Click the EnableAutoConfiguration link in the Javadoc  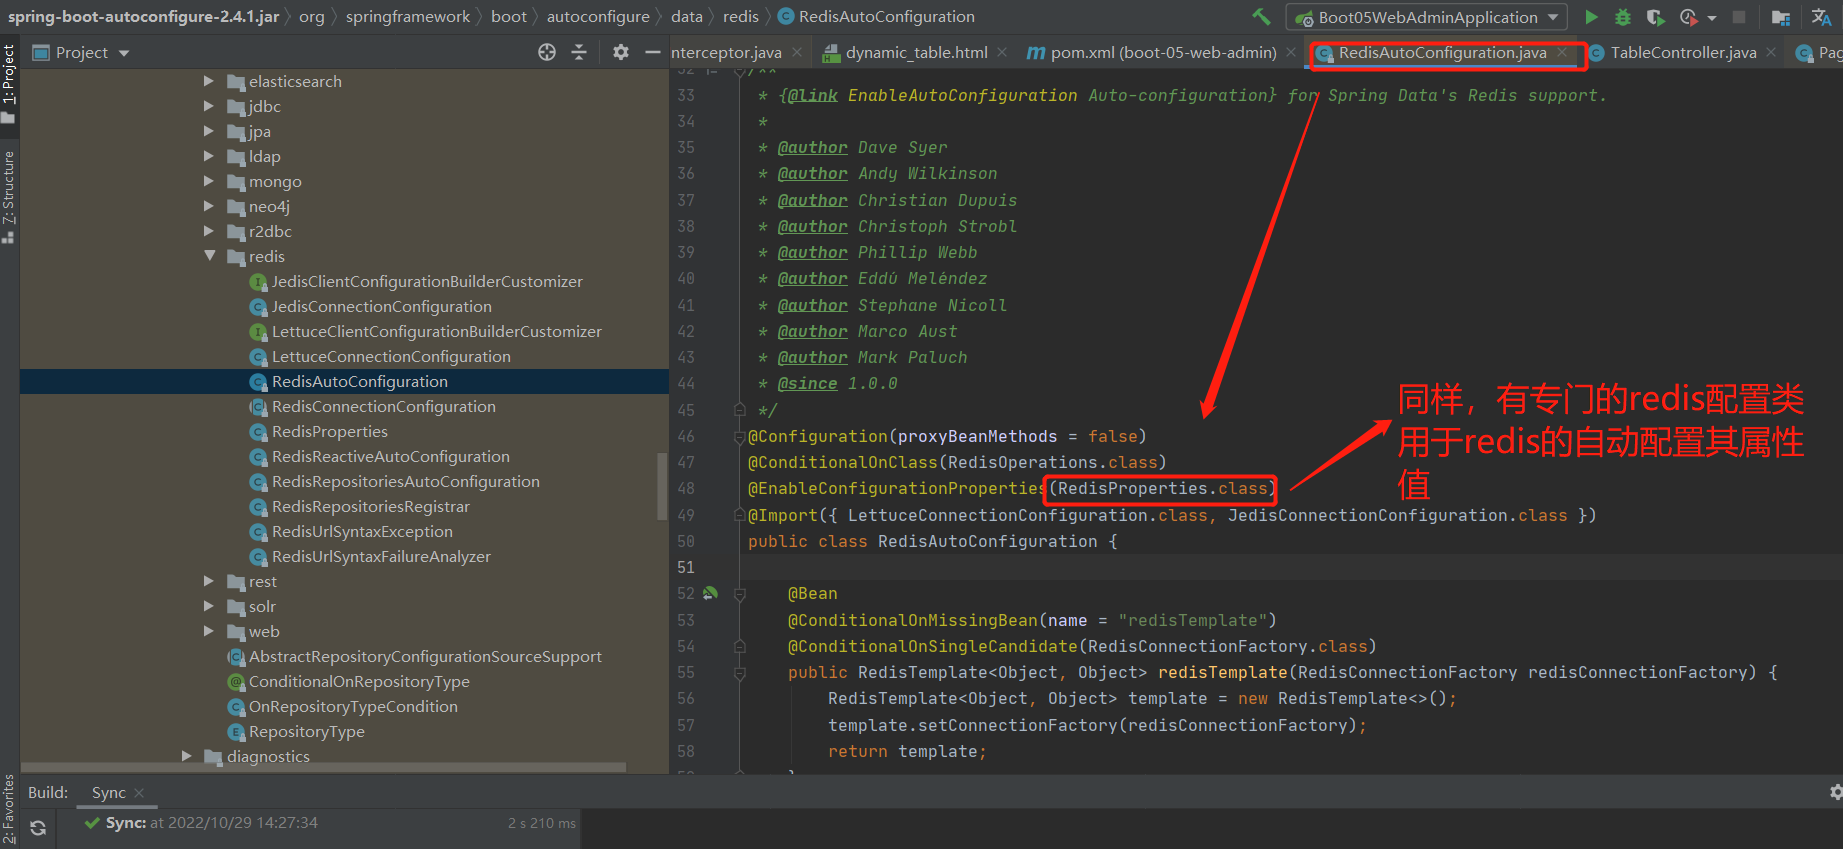[x=962, y=95]
